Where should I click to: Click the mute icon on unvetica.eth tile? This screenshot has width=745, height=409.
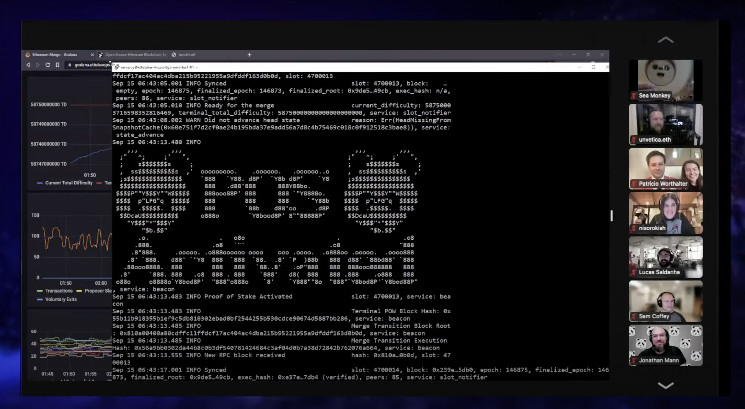coord(634,140)
